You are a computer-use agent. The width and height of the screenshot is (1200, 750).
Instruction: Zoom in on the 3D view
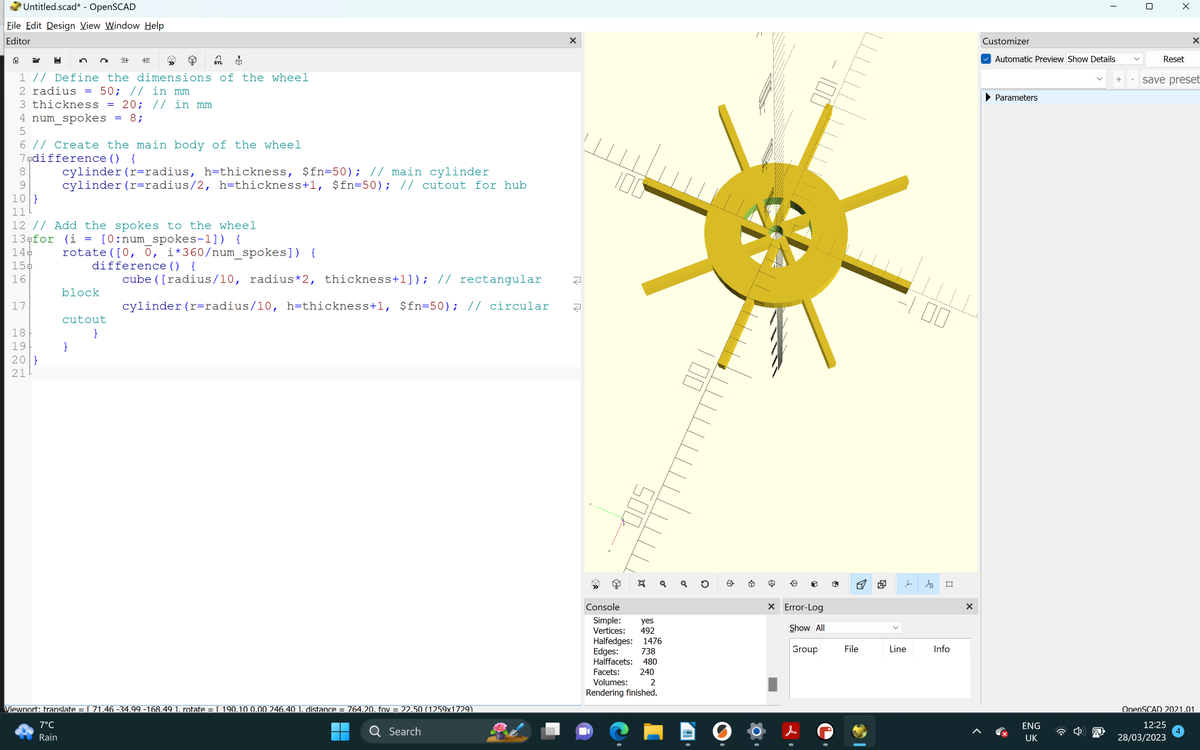click(x=663, y=584)
